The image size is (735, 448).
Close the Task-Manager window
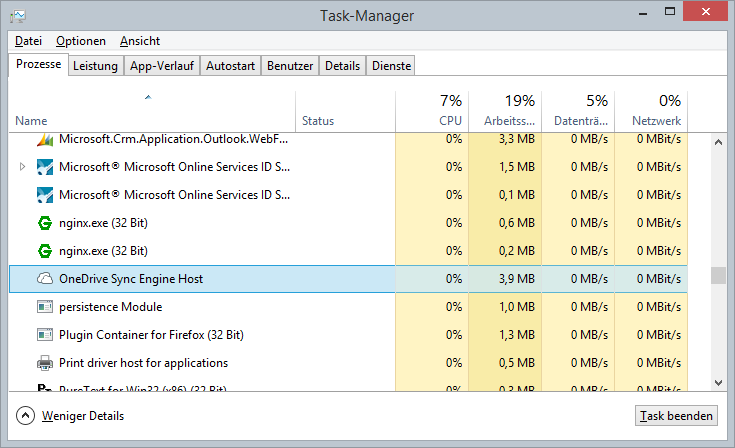click(705, 12)
